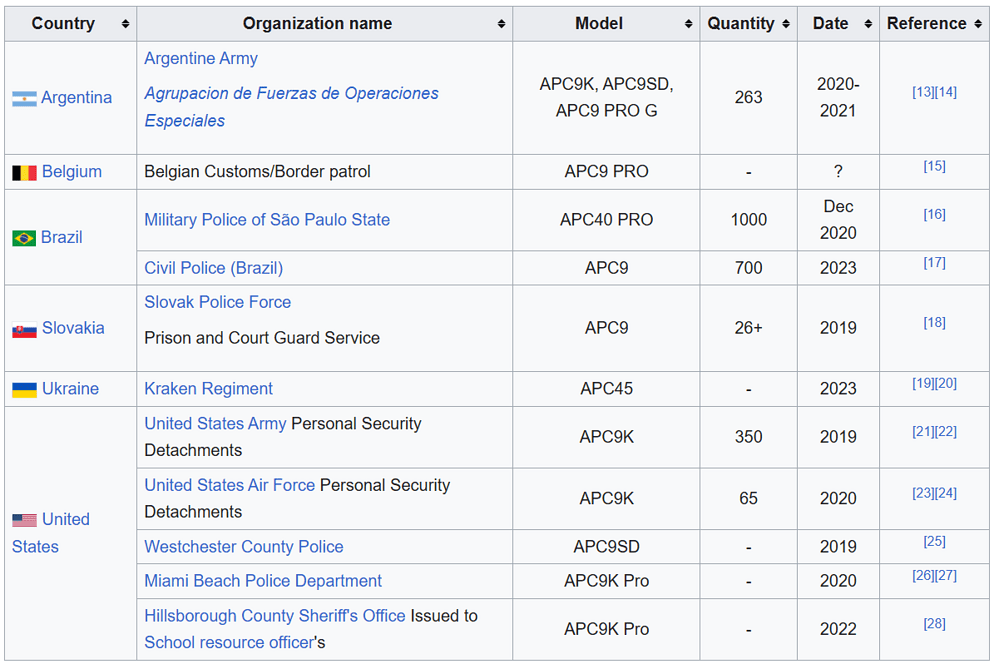This screenshot has width=999, height=664.
Task: Open Hillsborough County Sheriff's Office link
Action: 275,616
